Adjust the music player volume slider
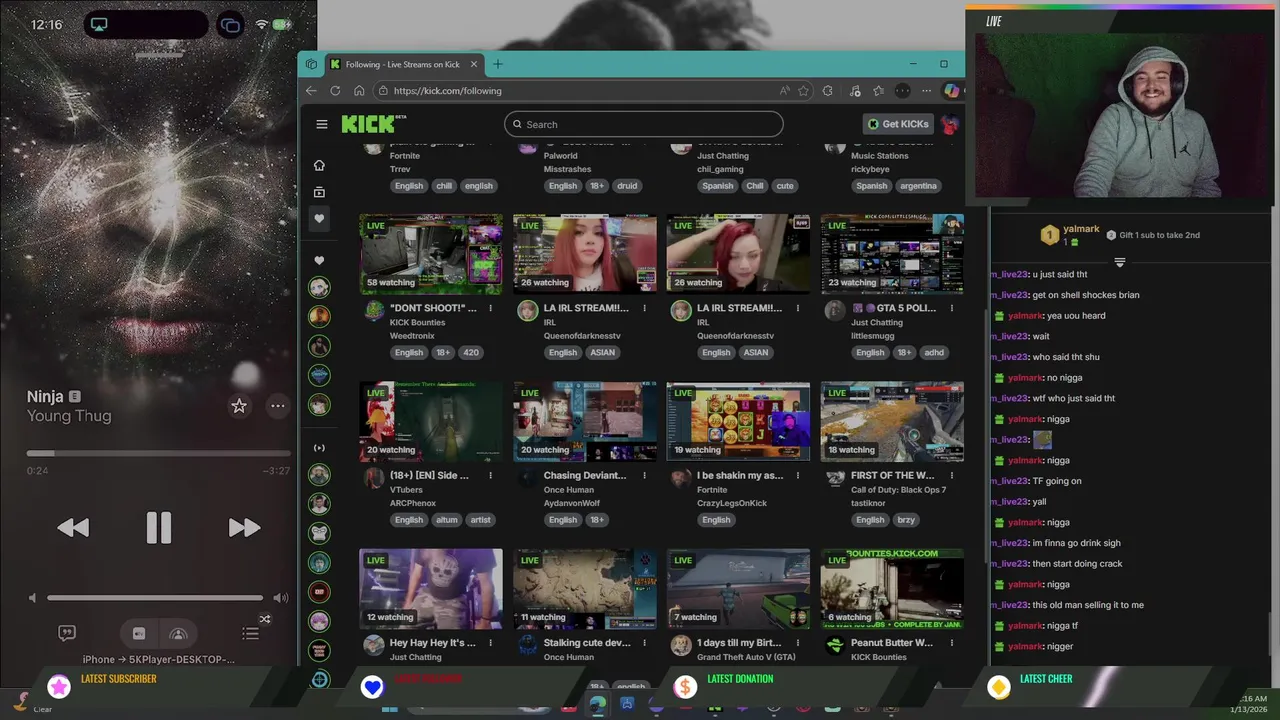This screenshot has width=1280, height=720. pyautogui.click(x=155, y=598)
